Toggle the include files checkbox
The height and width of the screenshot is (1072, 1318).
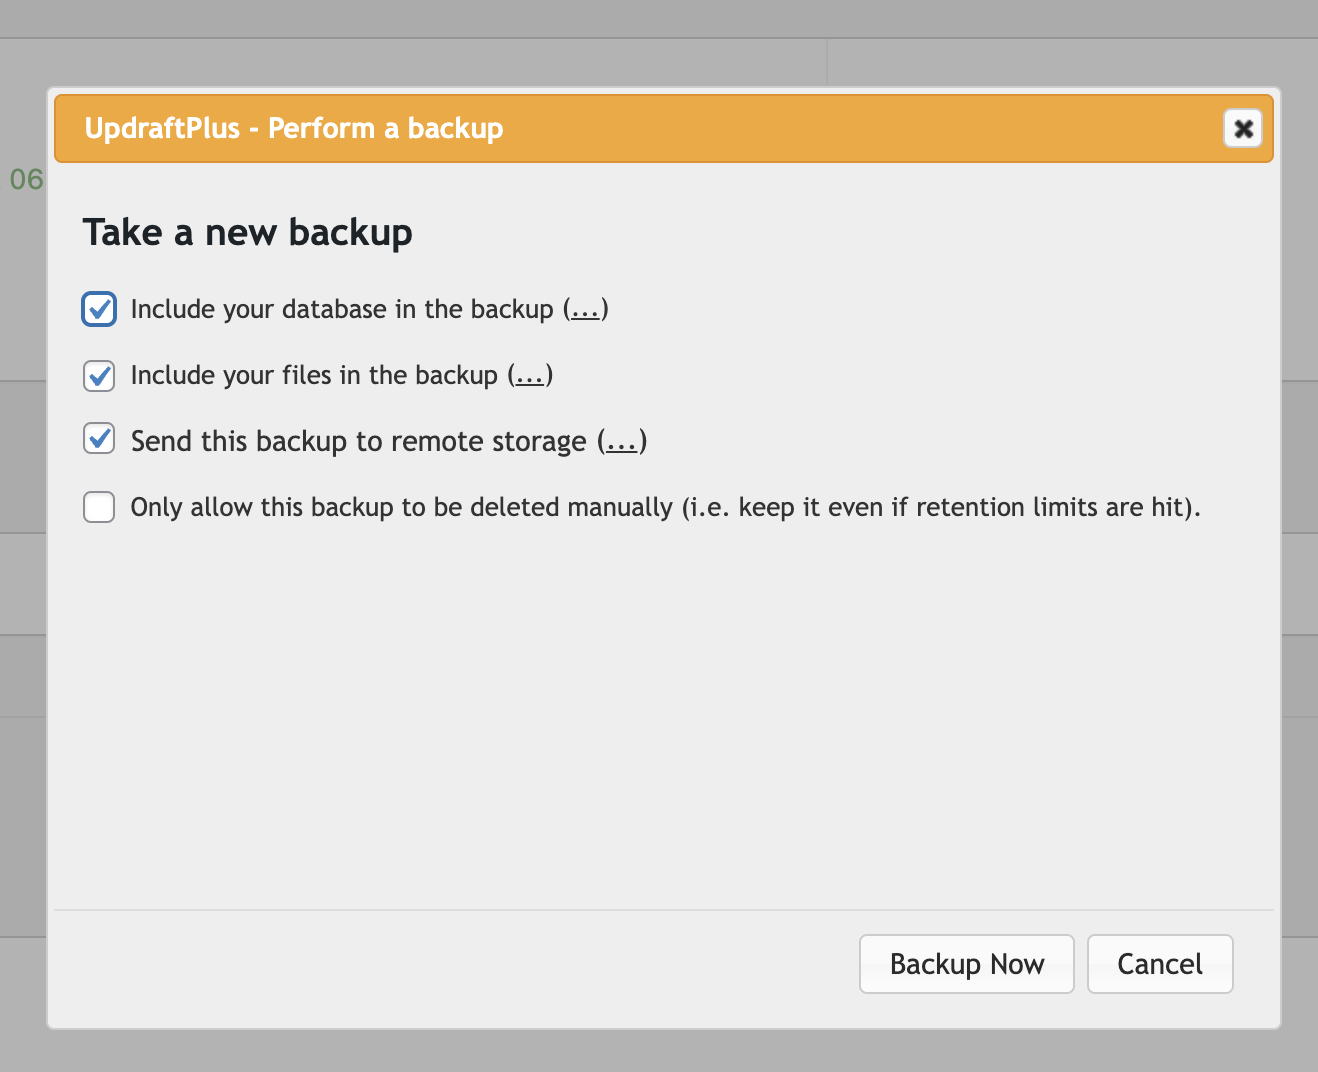(99, 376)
